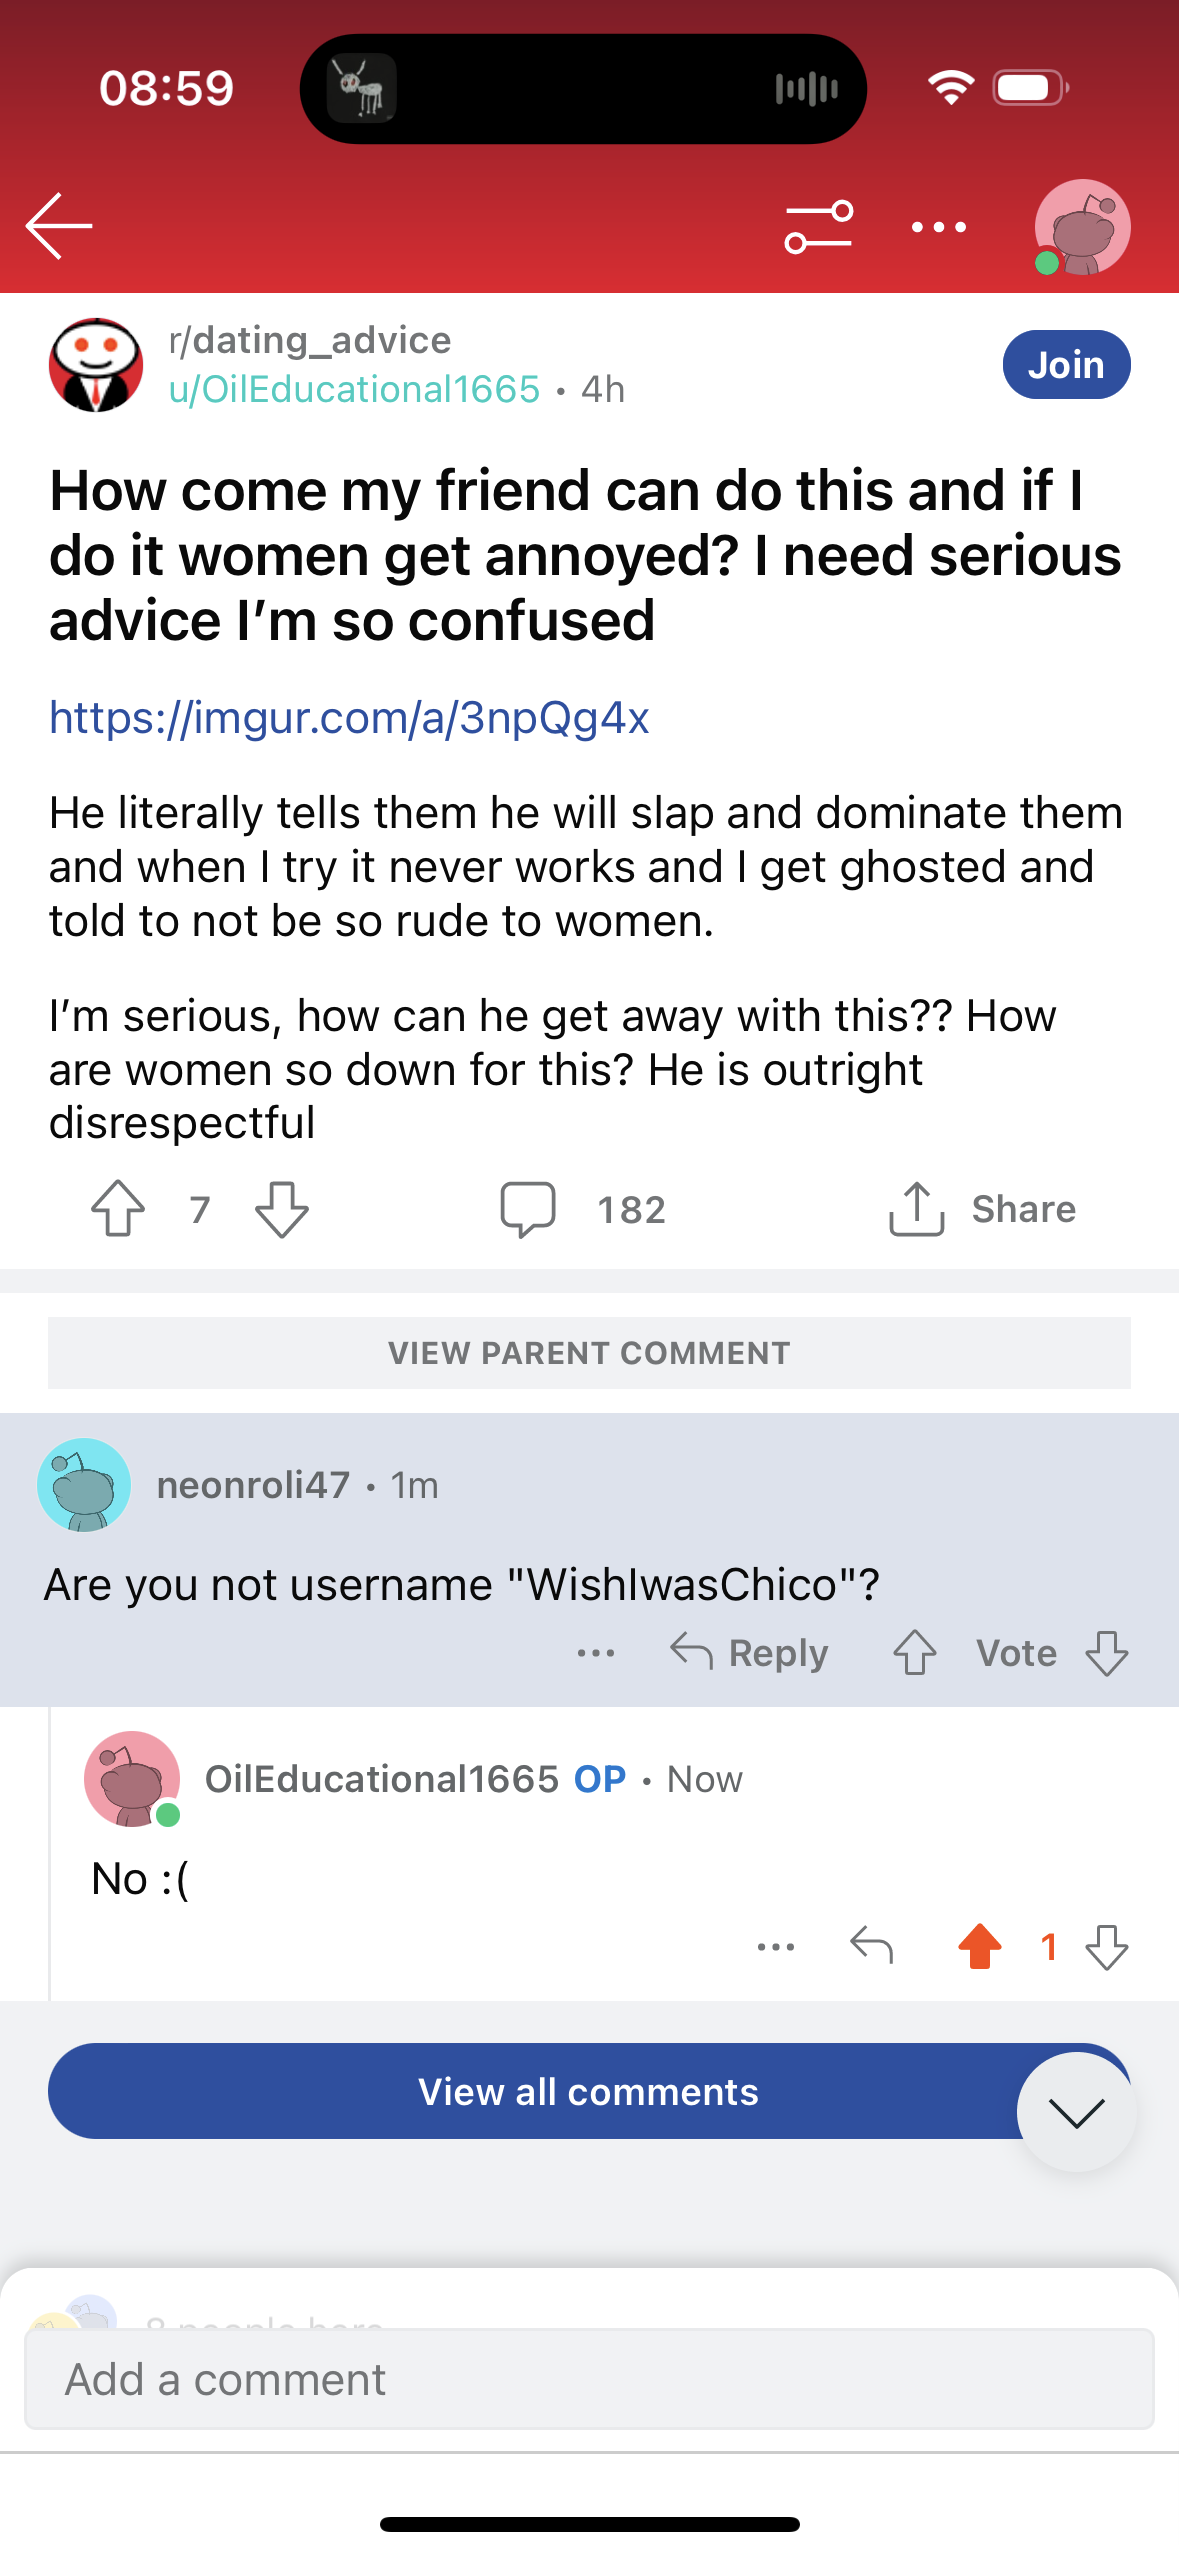Screen dimensions: 1179x2556
Task: Open the three-dot post options menu
Action: 939,227
